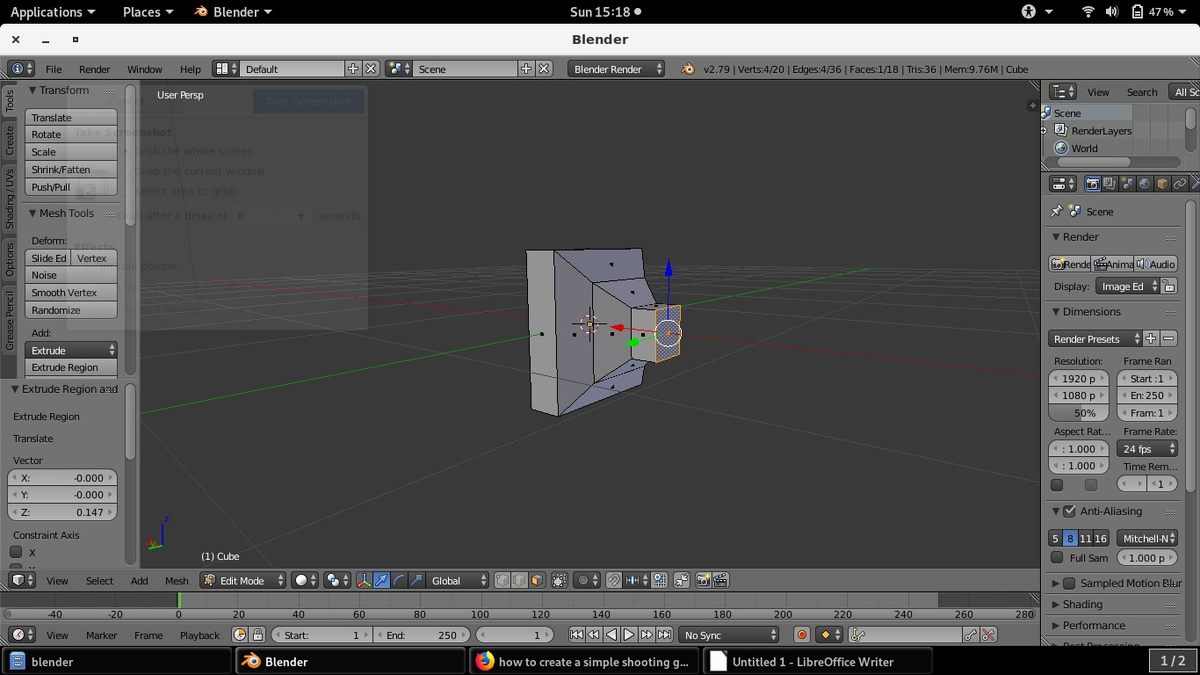The width and height of the screenshot is (1200, 675).
Task: Enable the Sampled Motion Blur checkbox
Action: click(x=1069, y=583)
